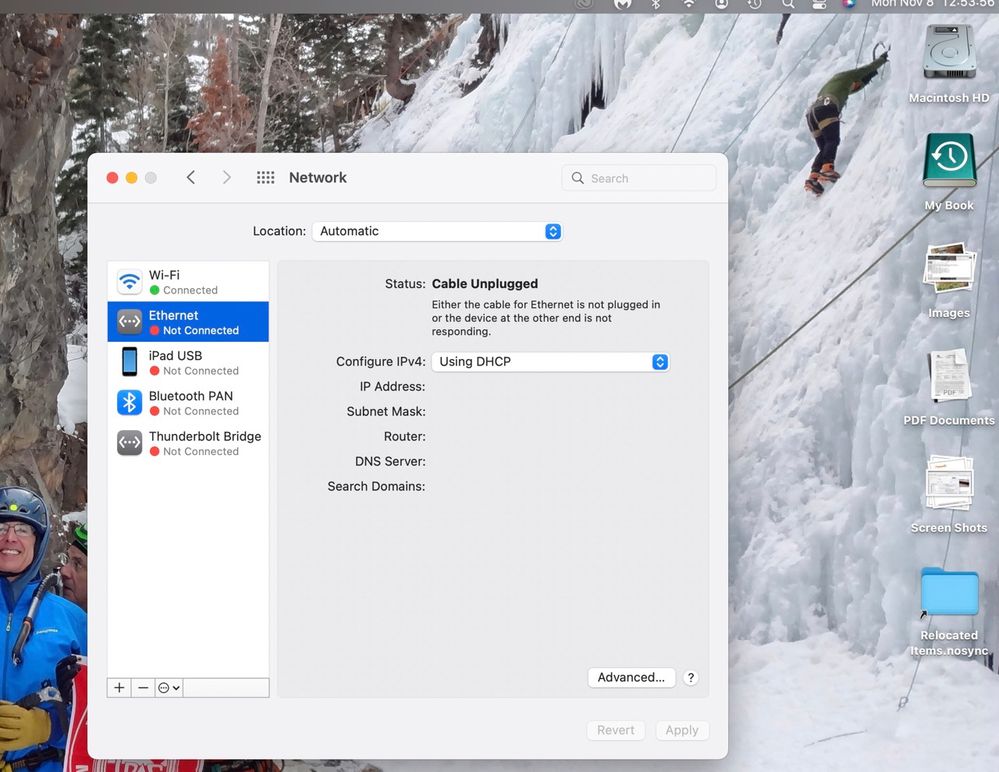Open the My Book Time Machine drive
This screenshot has width=999, height=772.
point(948,167)
